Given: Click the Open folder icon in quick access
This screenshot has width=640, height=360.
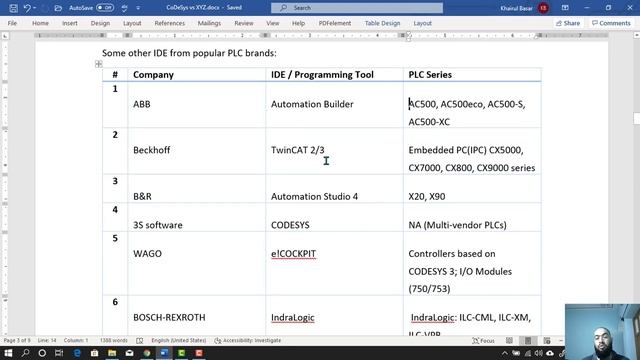Looking at the screenshot, I should pyautogui.click(x=58, y=8).
